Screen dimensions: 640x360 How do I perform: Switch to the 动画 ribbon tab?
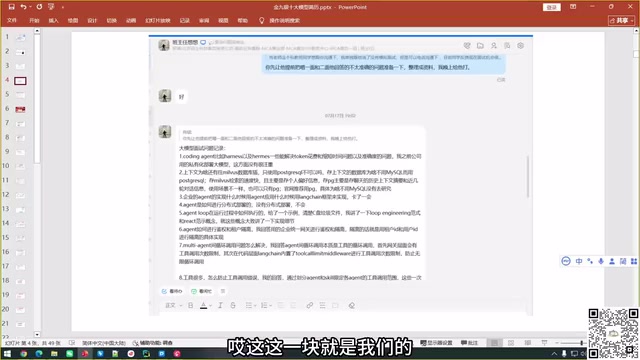tap(131, 20)
